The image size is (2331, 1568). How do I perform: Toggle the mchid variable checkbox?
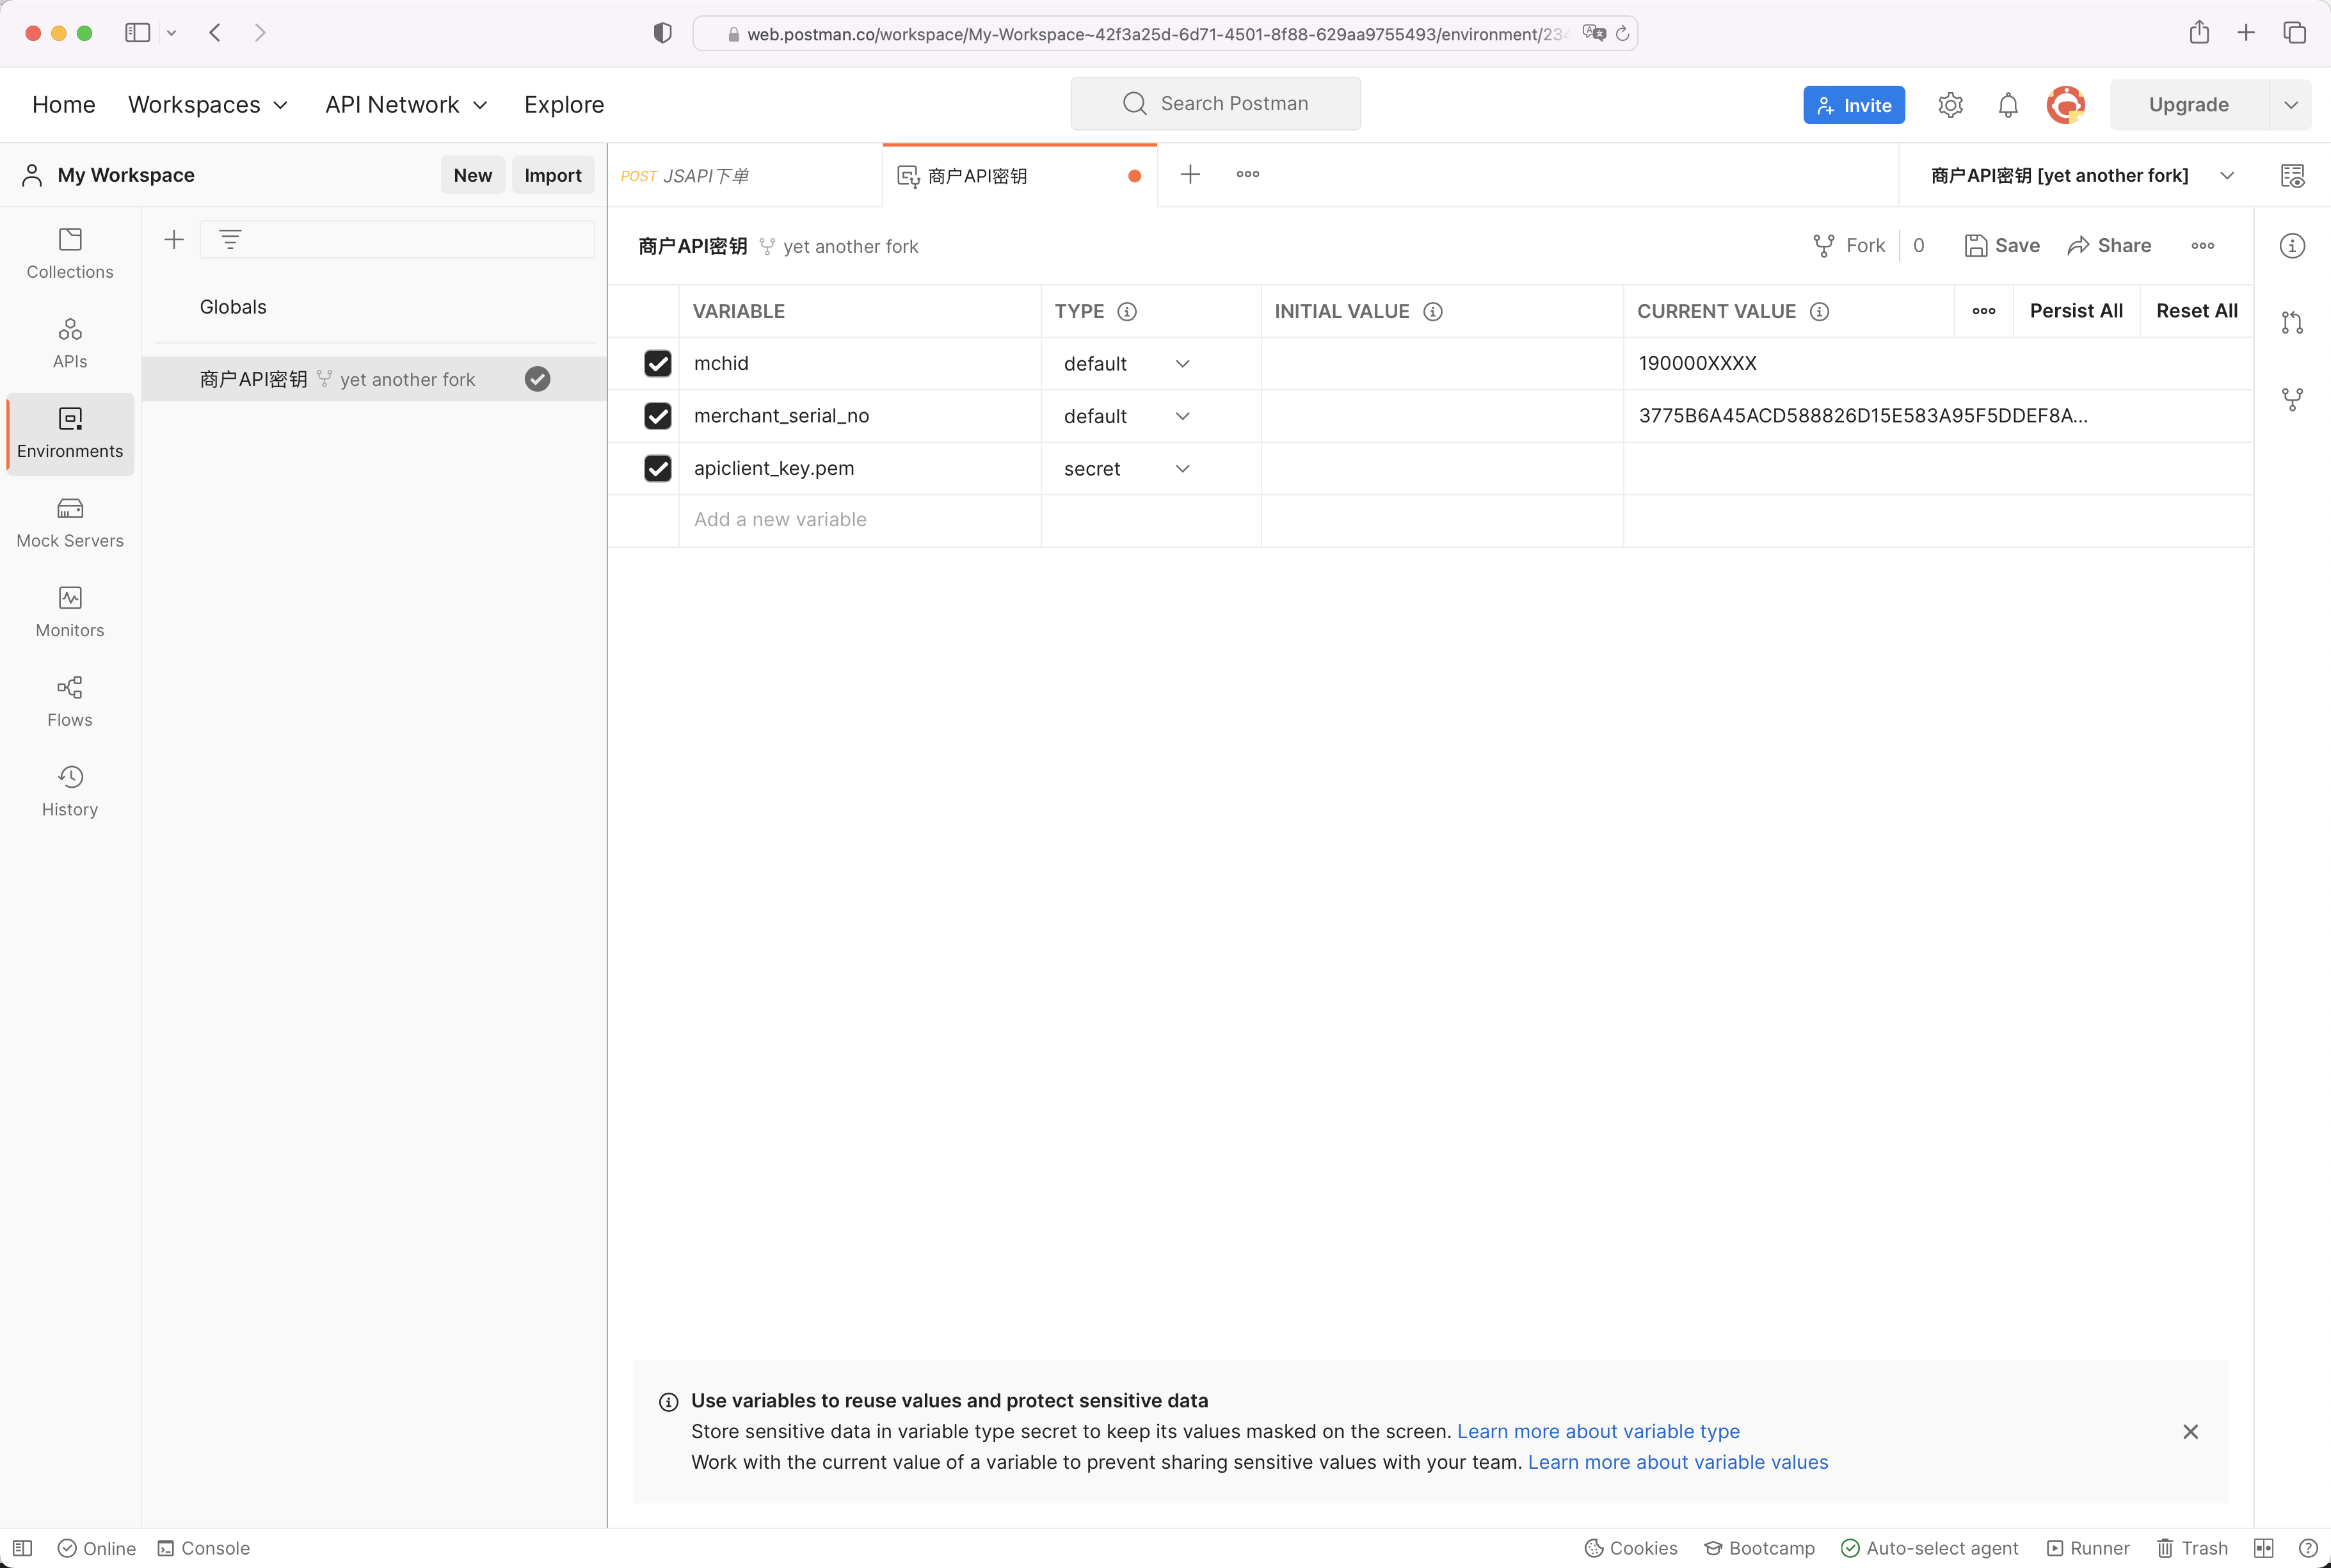[658, 362]
